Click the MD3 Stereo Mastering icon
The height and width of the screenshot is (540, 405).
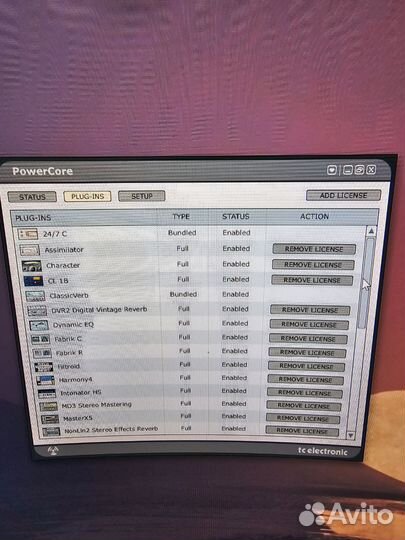click(49, 406)
